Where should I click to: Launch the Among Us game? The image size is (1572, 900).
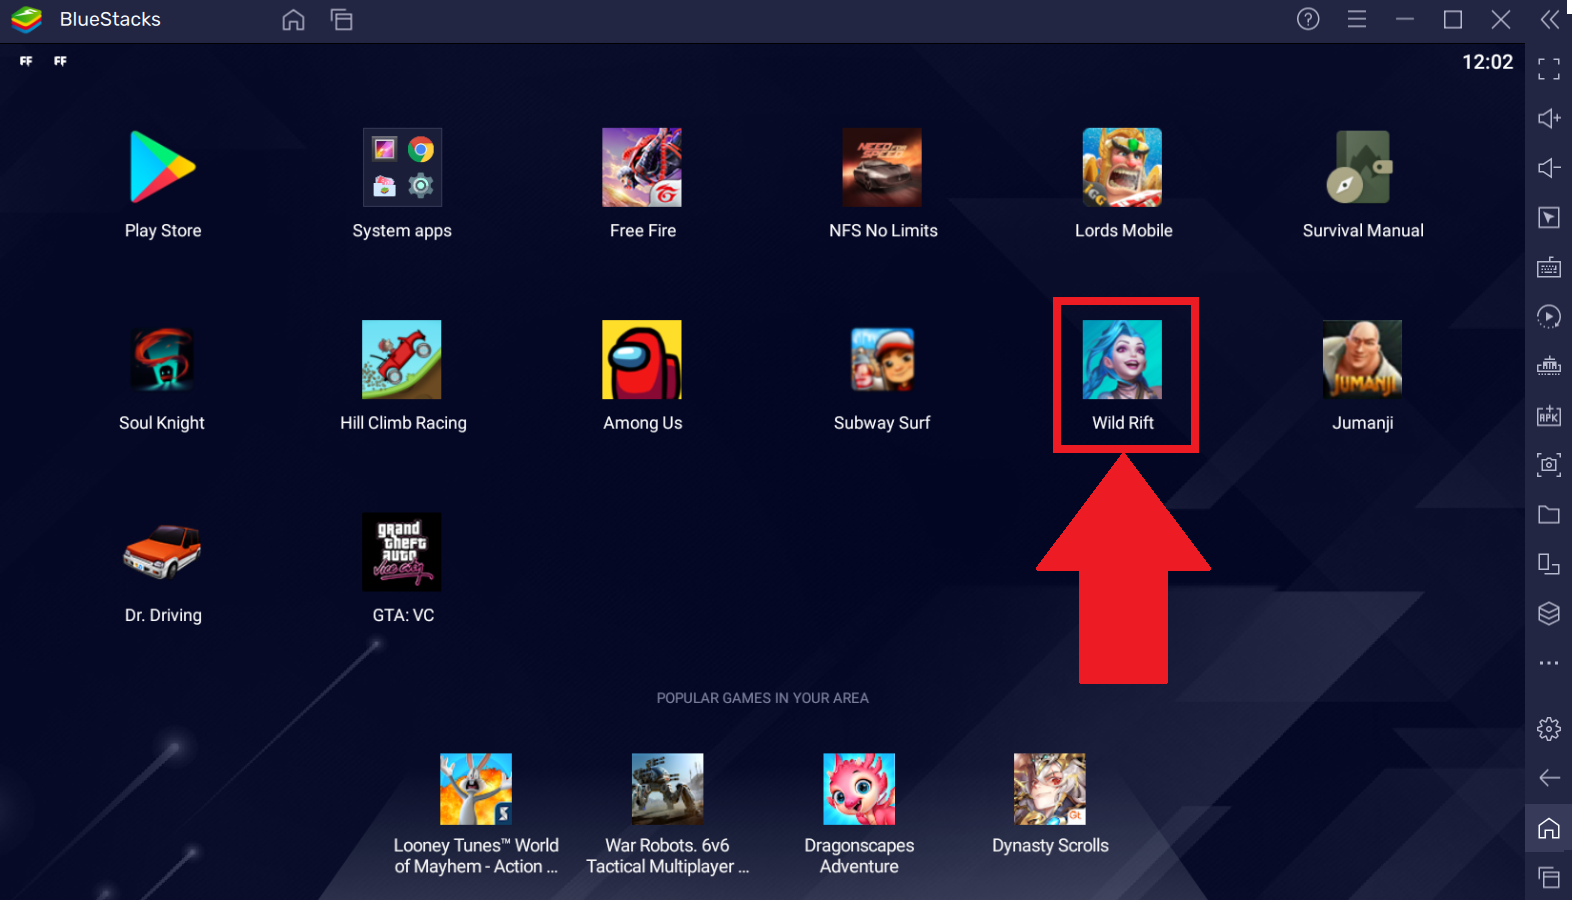[x=642, y=360]
